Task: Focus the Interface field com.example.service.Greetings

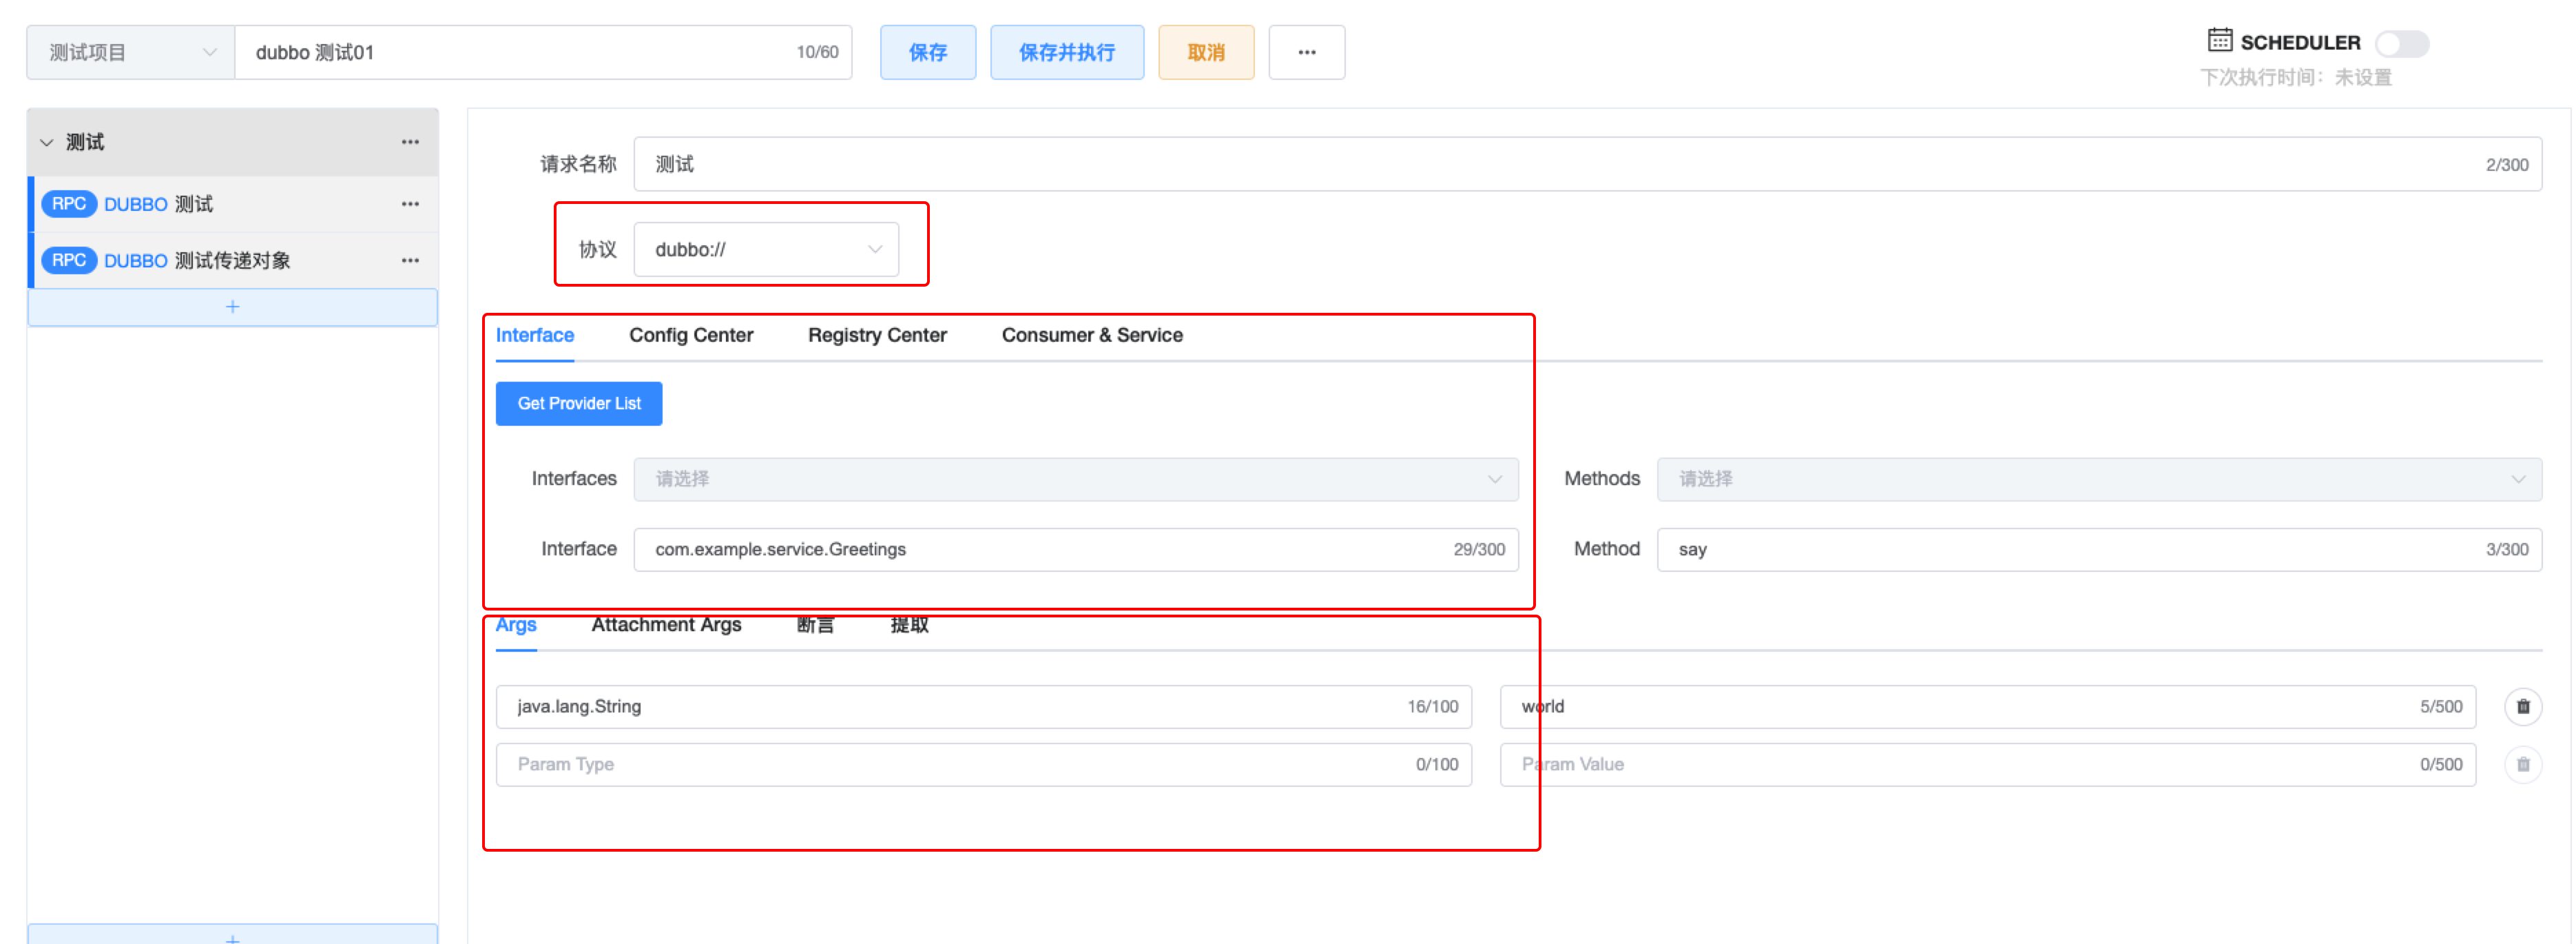Action: [1075, 550]
